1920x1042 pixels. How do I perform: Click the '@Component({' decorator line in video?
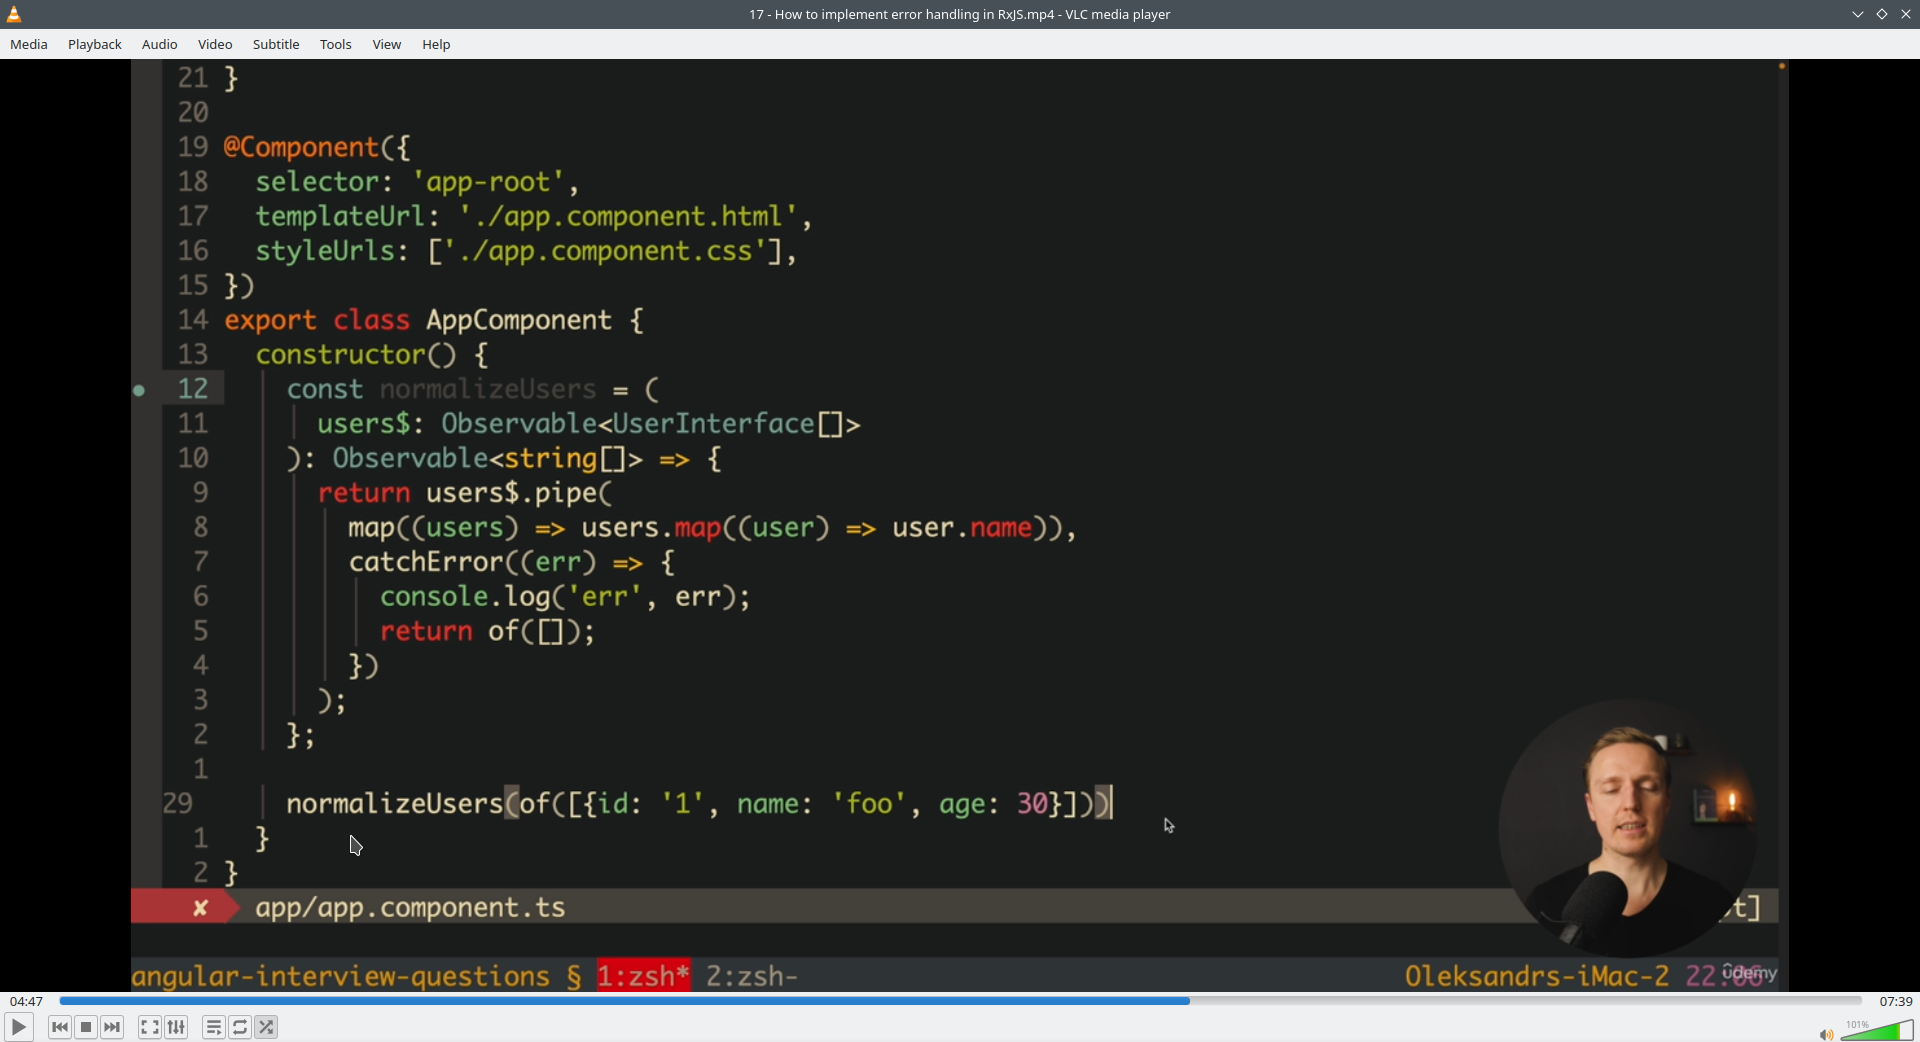317,148
